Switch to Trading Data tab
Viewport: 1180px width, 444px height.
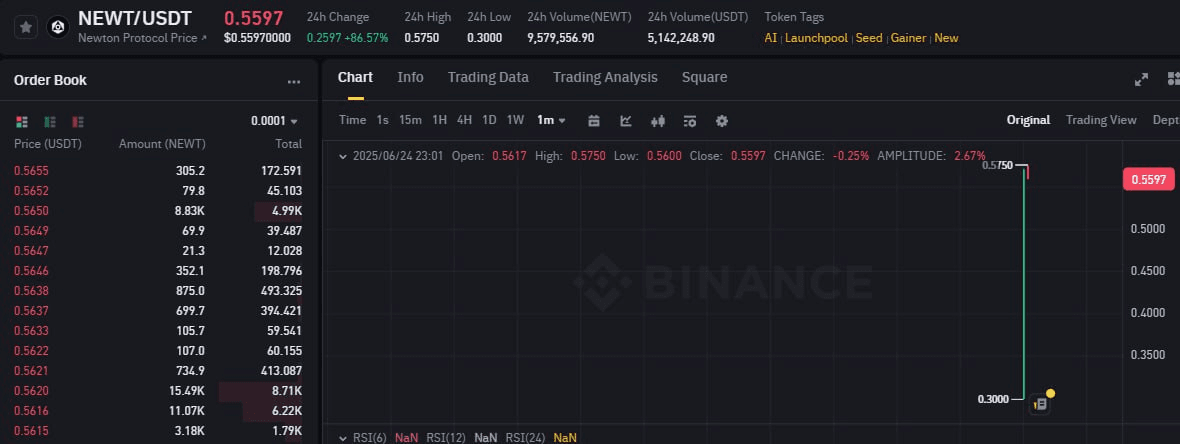[x=488, y=77]
